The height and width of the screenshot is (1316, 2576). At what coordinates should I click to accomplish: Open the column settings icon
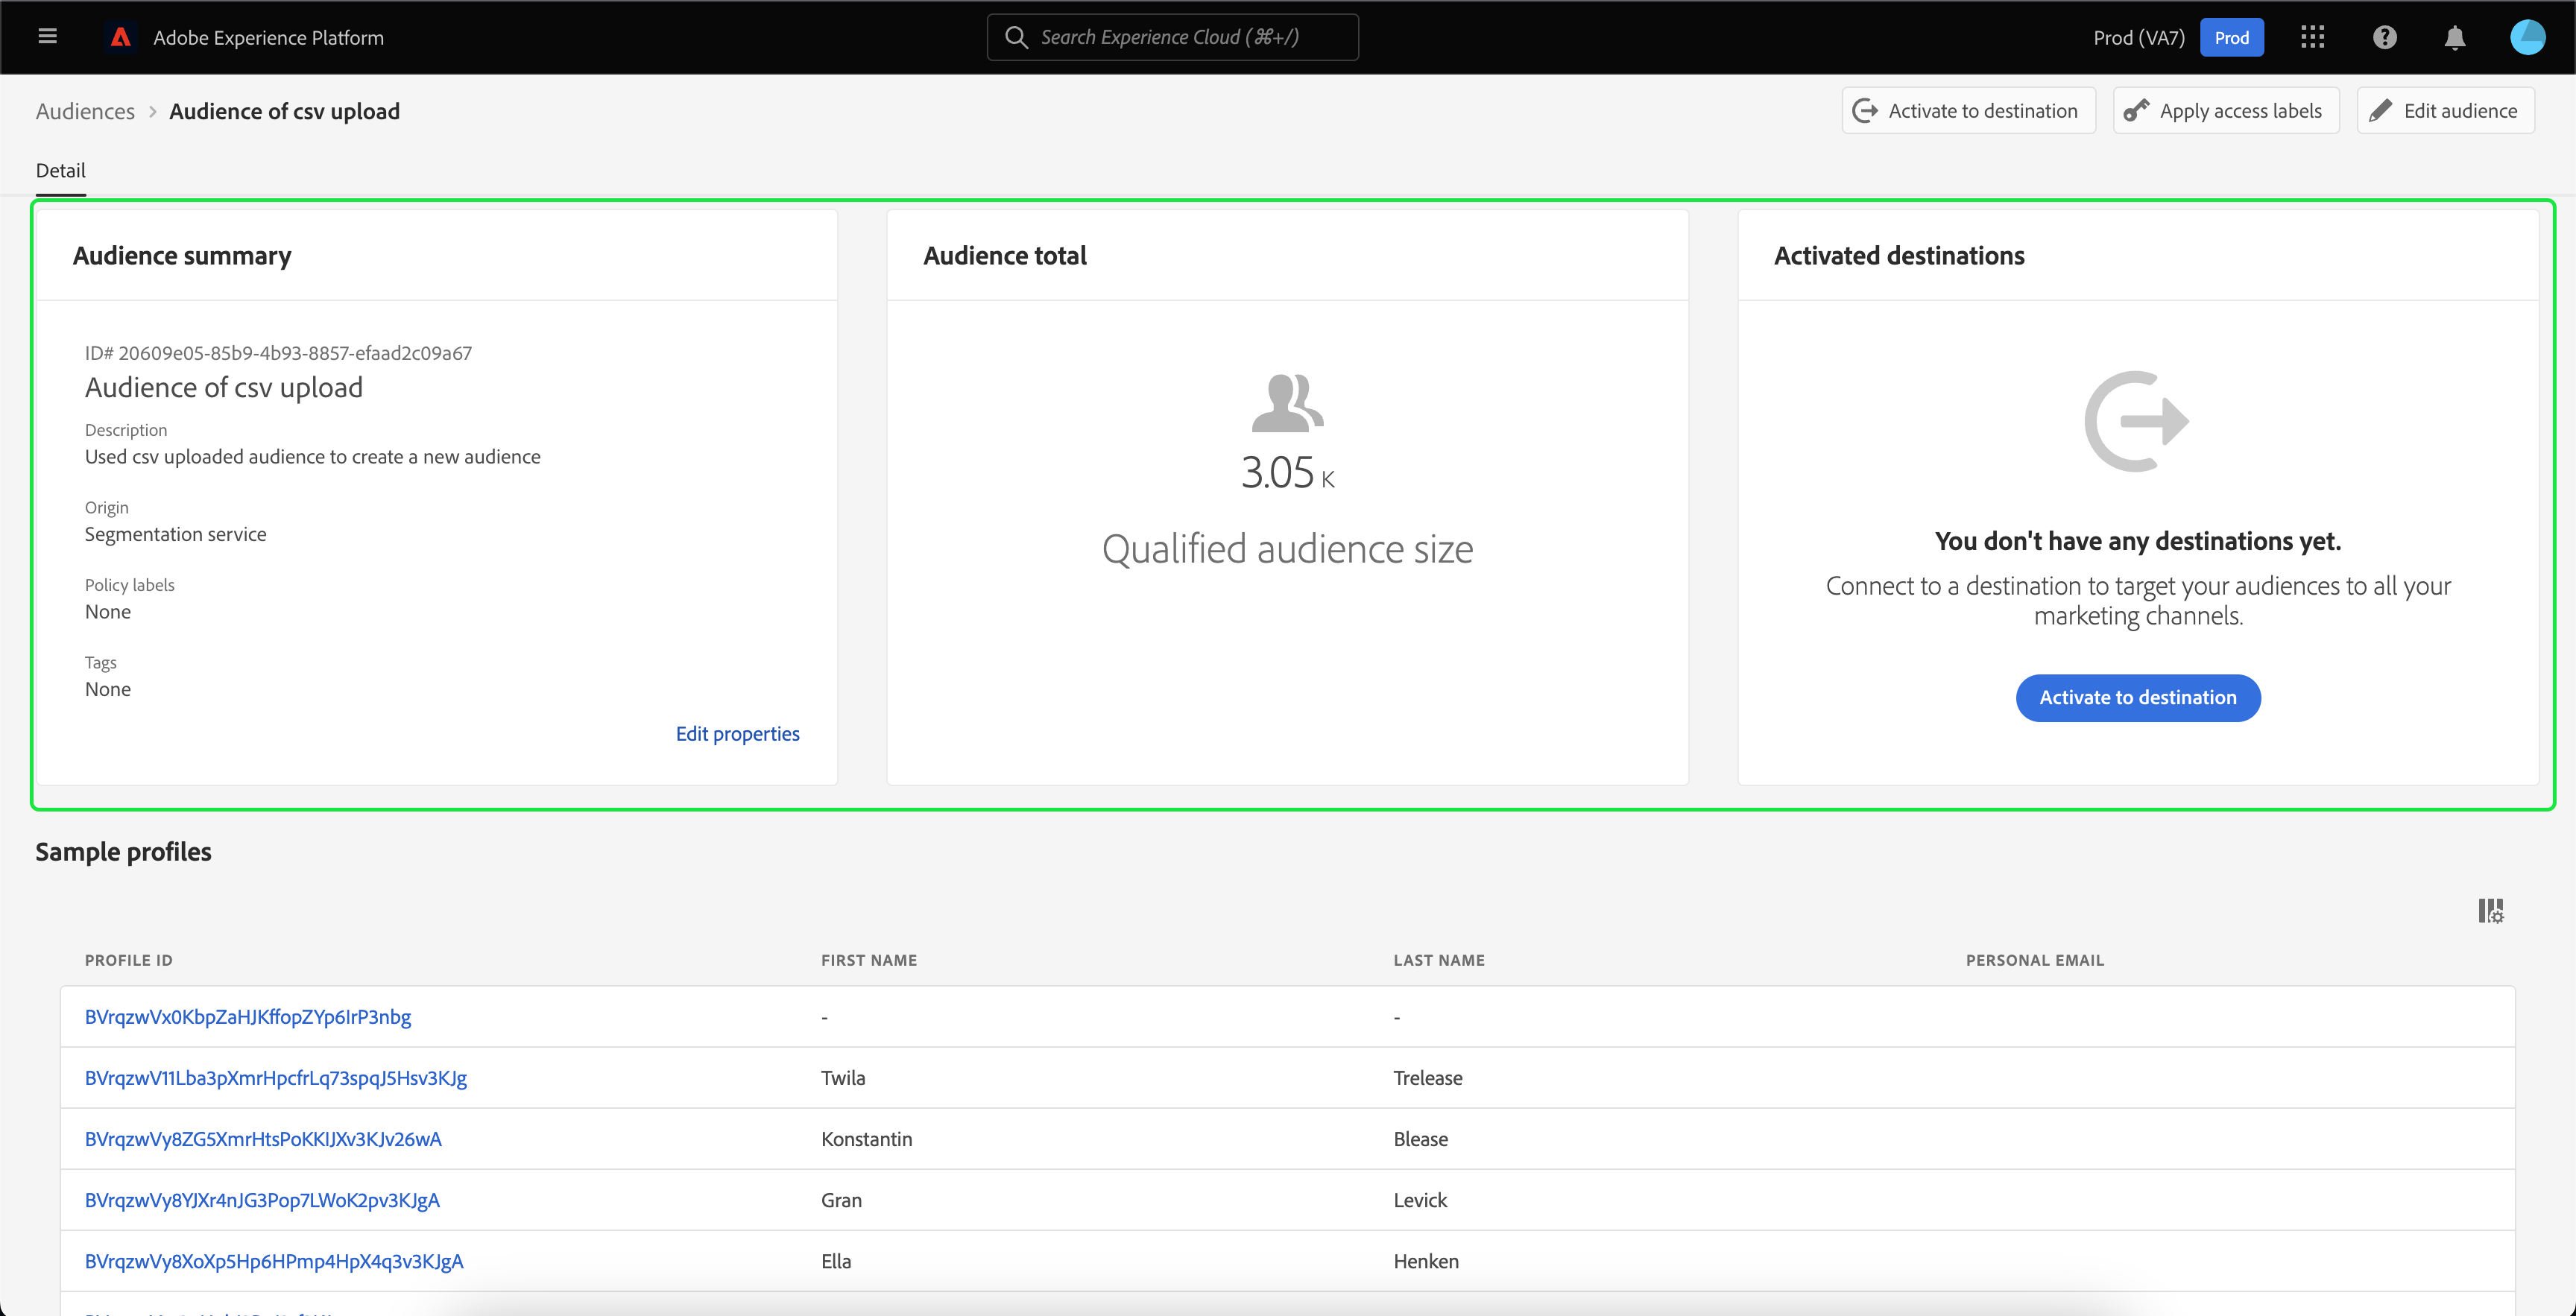point(2490,911)
